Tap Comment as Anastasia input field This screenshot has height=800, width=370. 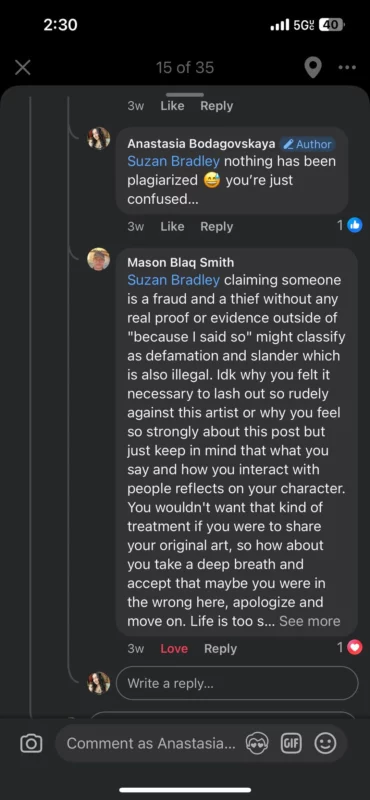(151, 743)
